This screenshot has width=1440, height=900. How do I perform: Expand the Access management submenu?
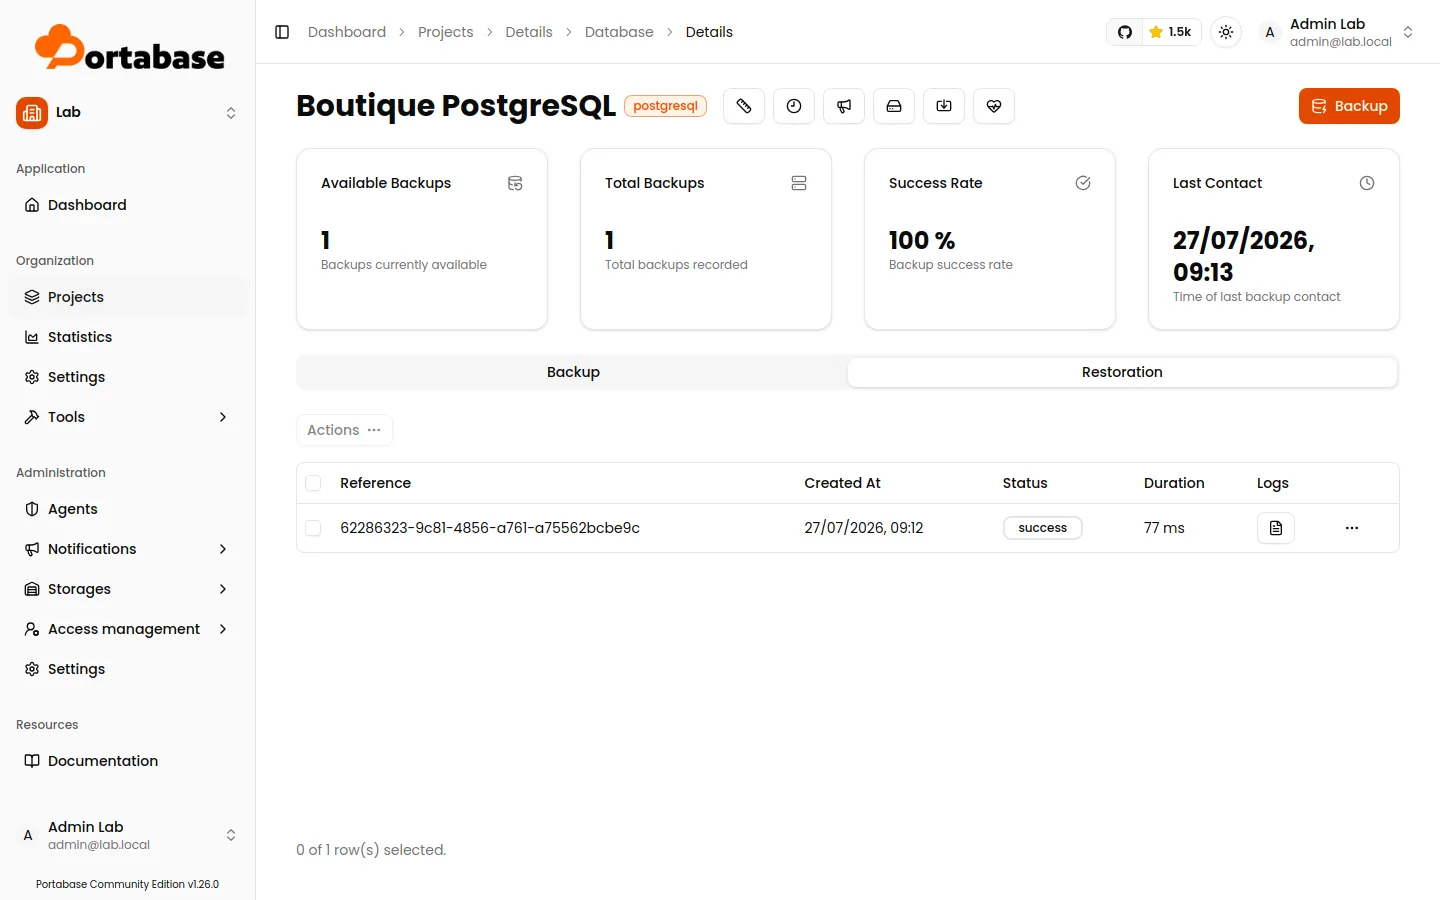tap(128, 629)
